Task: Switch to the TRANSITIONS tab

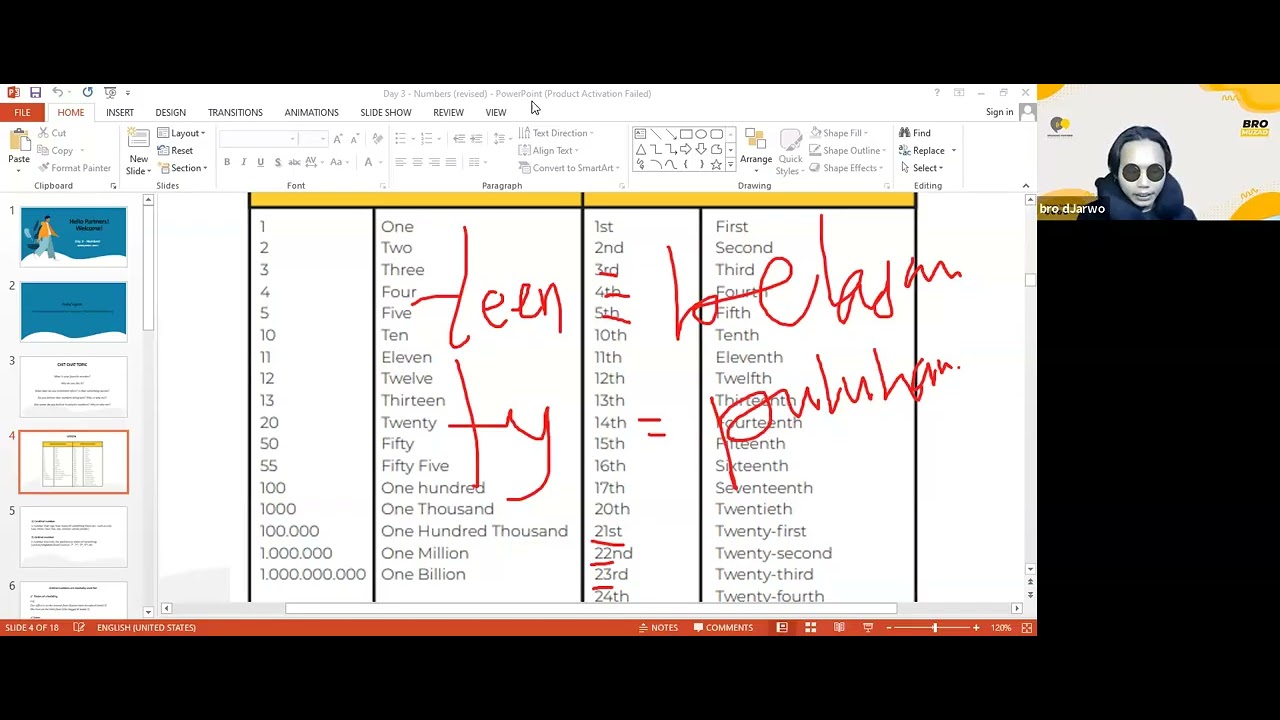Action: click(235, 113)
